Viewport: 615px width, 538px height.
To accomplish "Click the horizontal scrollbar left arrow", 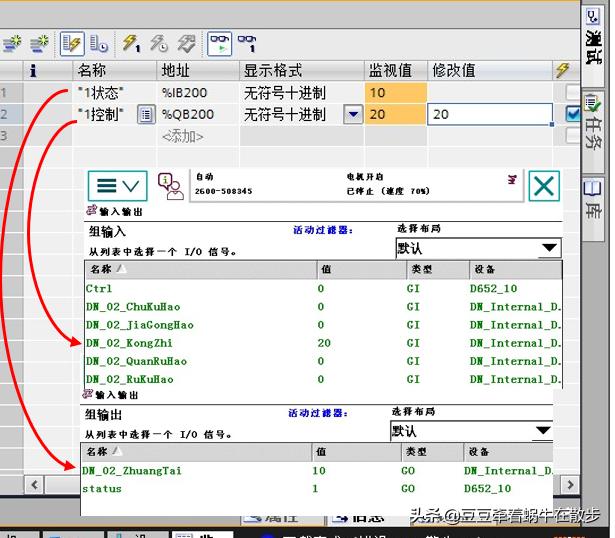I will click(35, 485).
